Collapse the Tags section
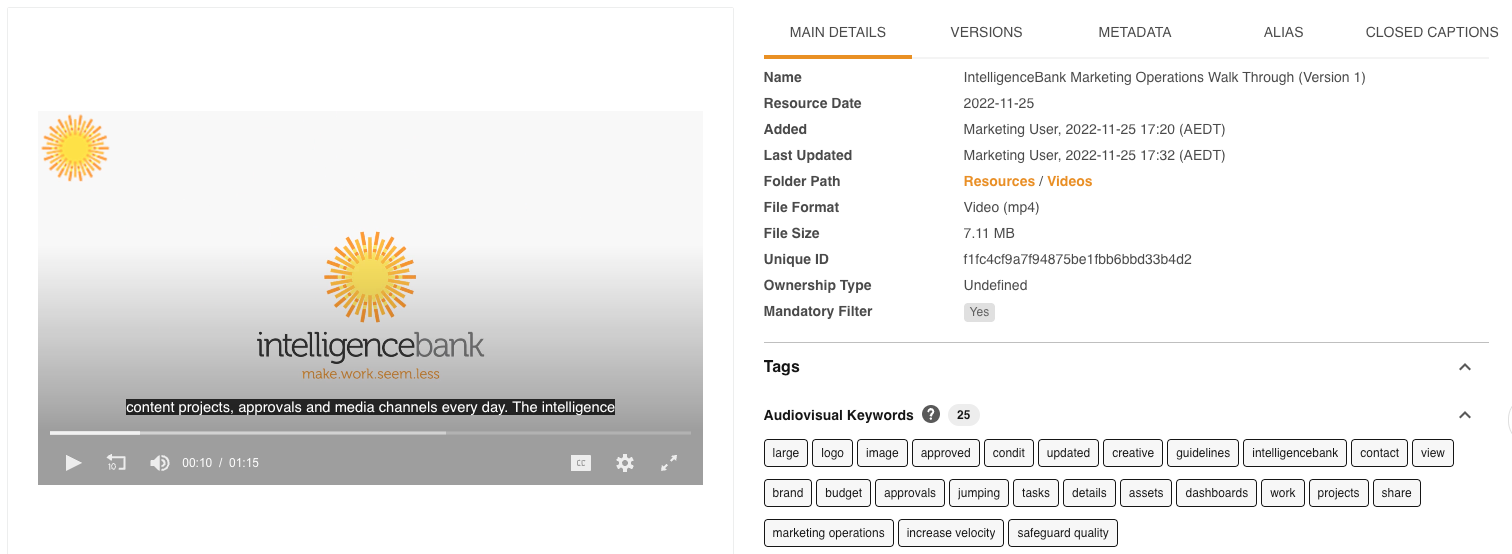The image size is (1512, 554). 1465,367
